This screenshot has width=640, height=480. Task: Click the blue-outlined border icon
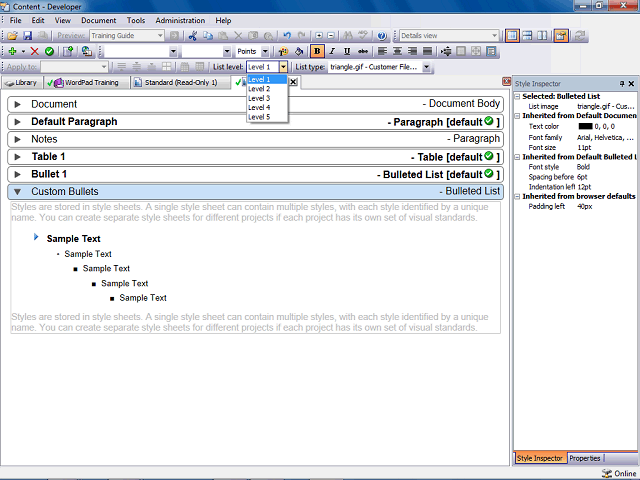pyautogui.click(x=491, y=51)
